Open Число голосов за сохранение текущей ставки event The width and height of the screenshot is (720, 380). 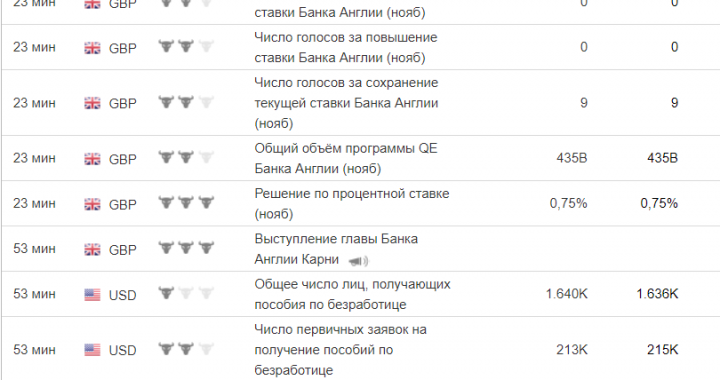point(346,103)
